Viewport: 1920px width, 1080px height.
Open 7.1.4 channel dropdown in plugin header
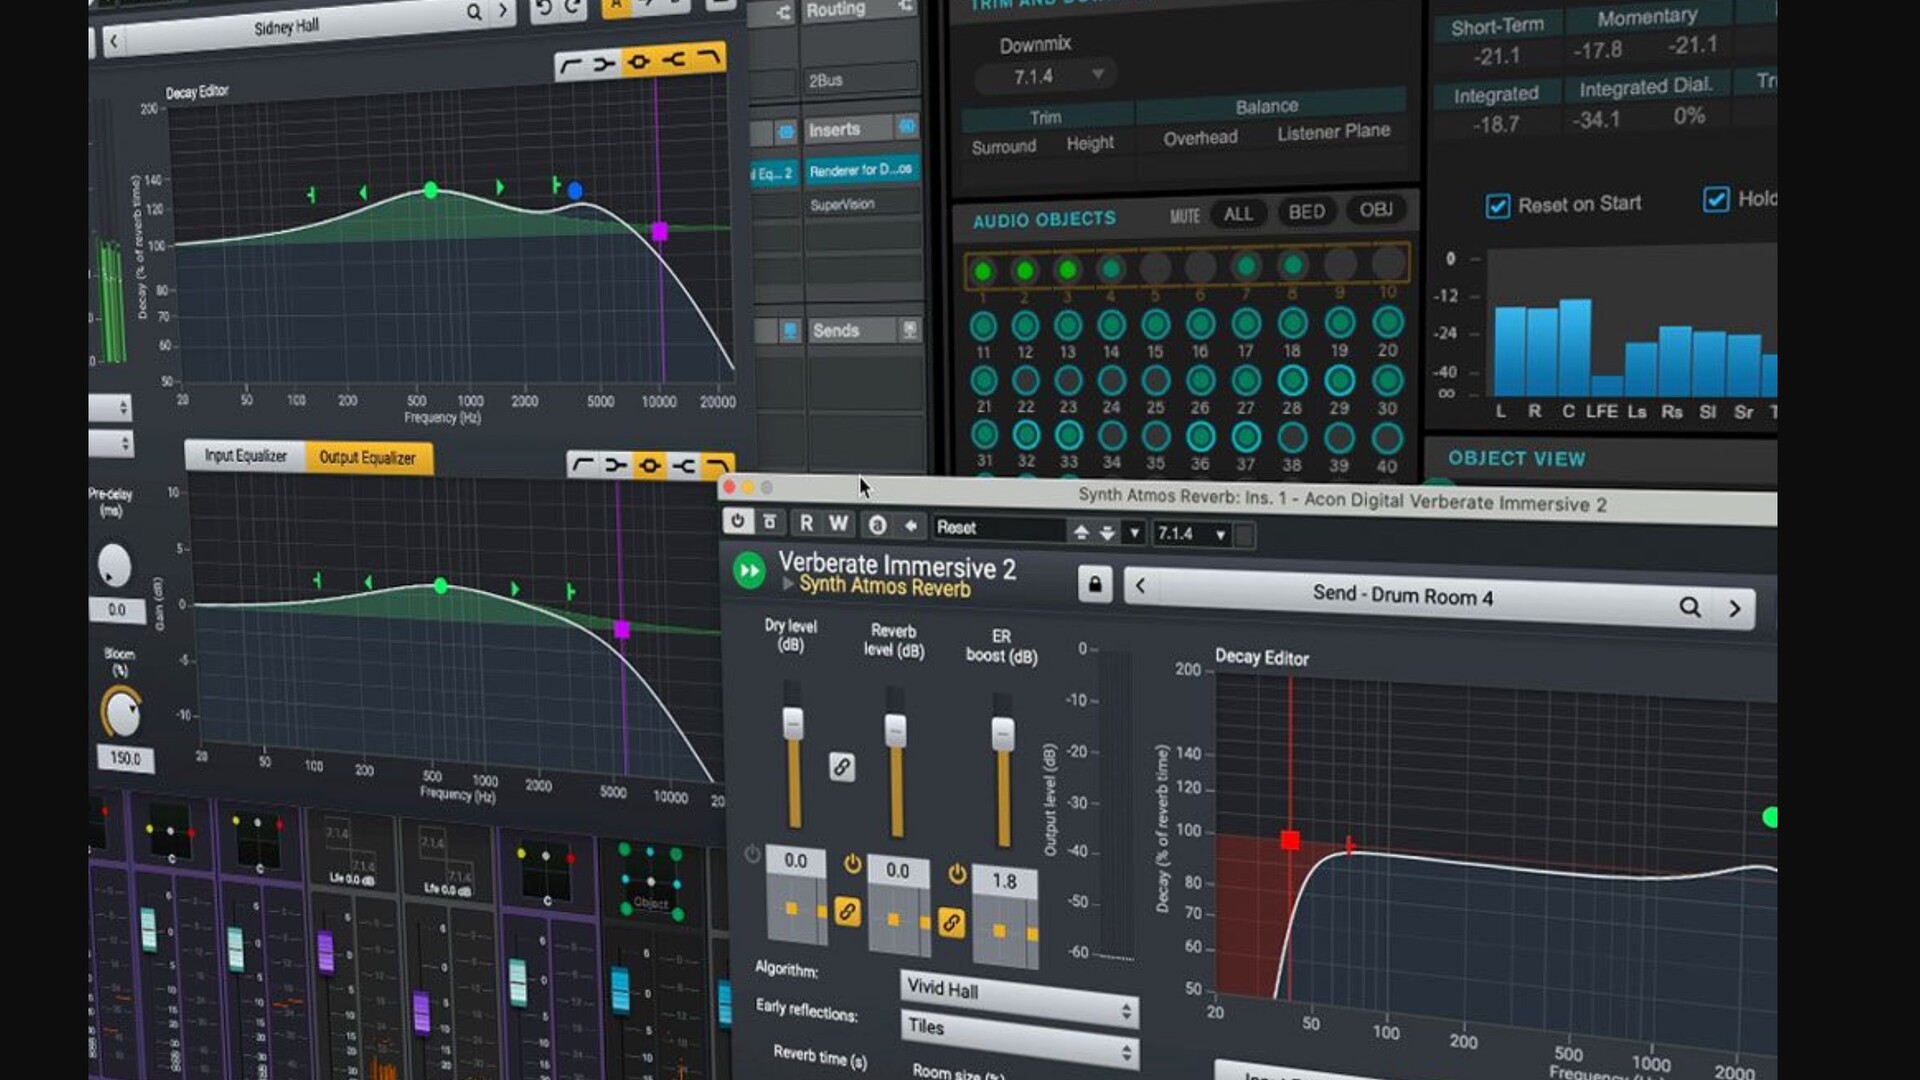(x=1191, y=534)
